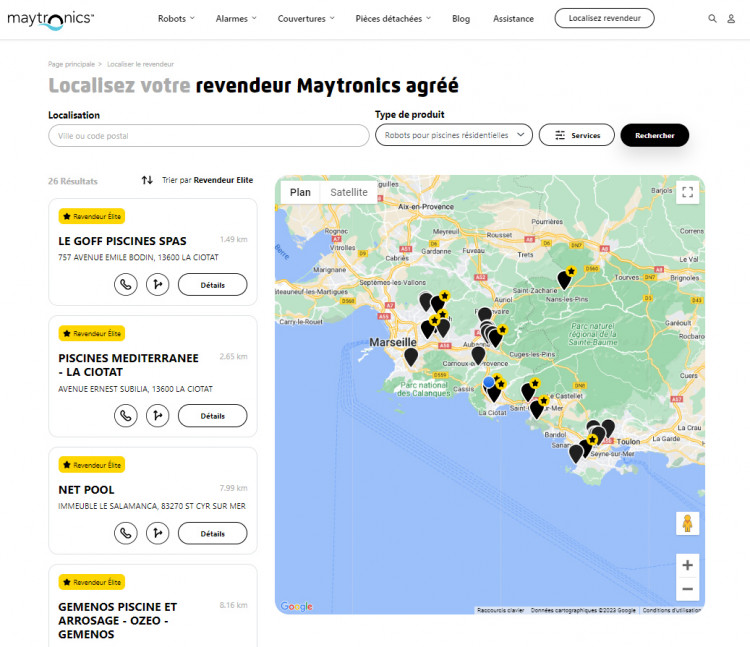Get directions to LE GOFF PISCINES SPAS

point(157,285)
